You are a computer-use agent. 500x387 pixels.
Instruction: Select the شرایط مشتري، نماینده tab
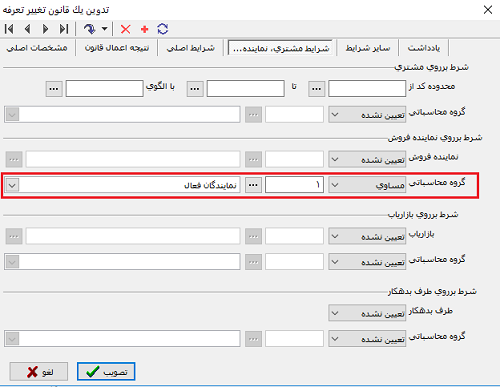coord(281,48)
